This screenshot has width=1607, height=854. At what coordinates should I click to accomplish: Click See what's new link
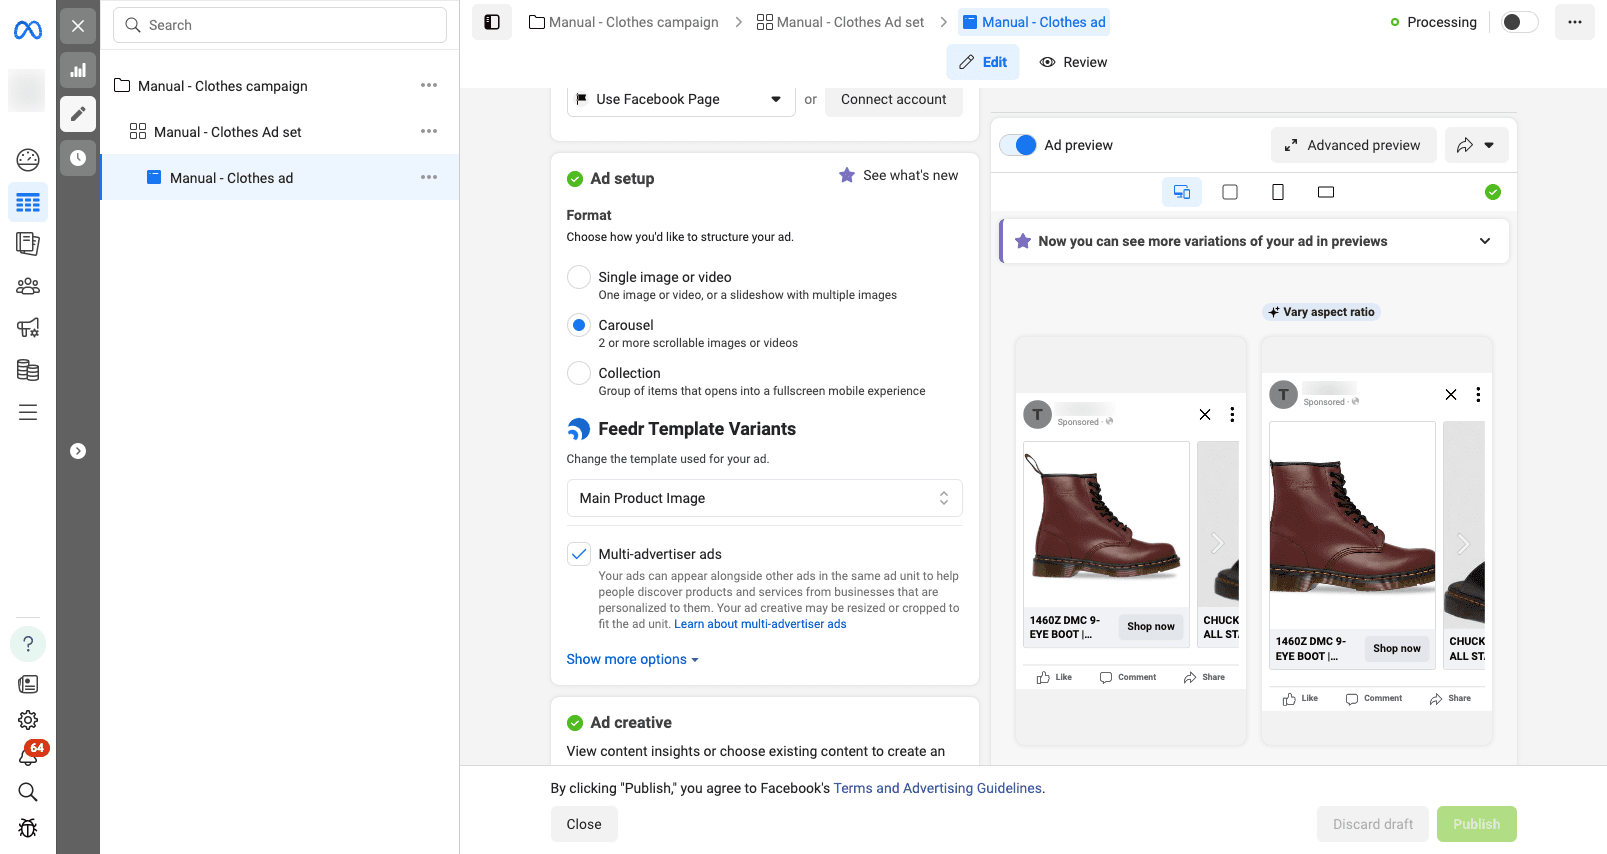point(898,175)
